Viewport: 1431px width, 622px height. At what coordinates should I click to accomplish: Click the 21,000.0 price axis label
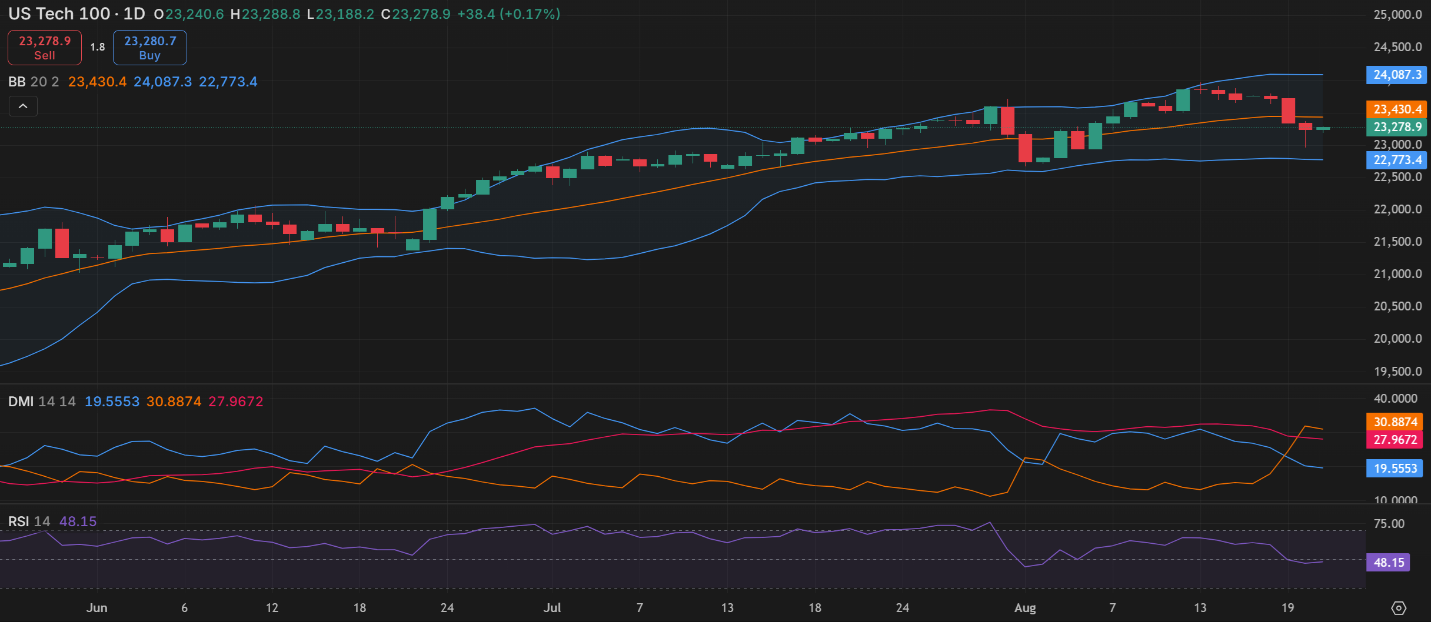pos(1400,274)
